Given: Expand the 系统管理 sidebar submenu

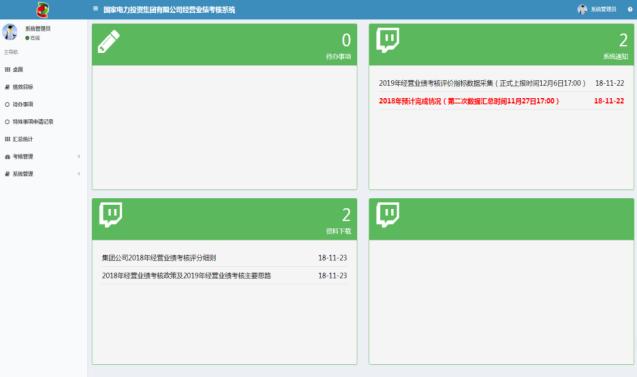Looking at the screenshot, I should pyautogui.click(x=43, y=174).
